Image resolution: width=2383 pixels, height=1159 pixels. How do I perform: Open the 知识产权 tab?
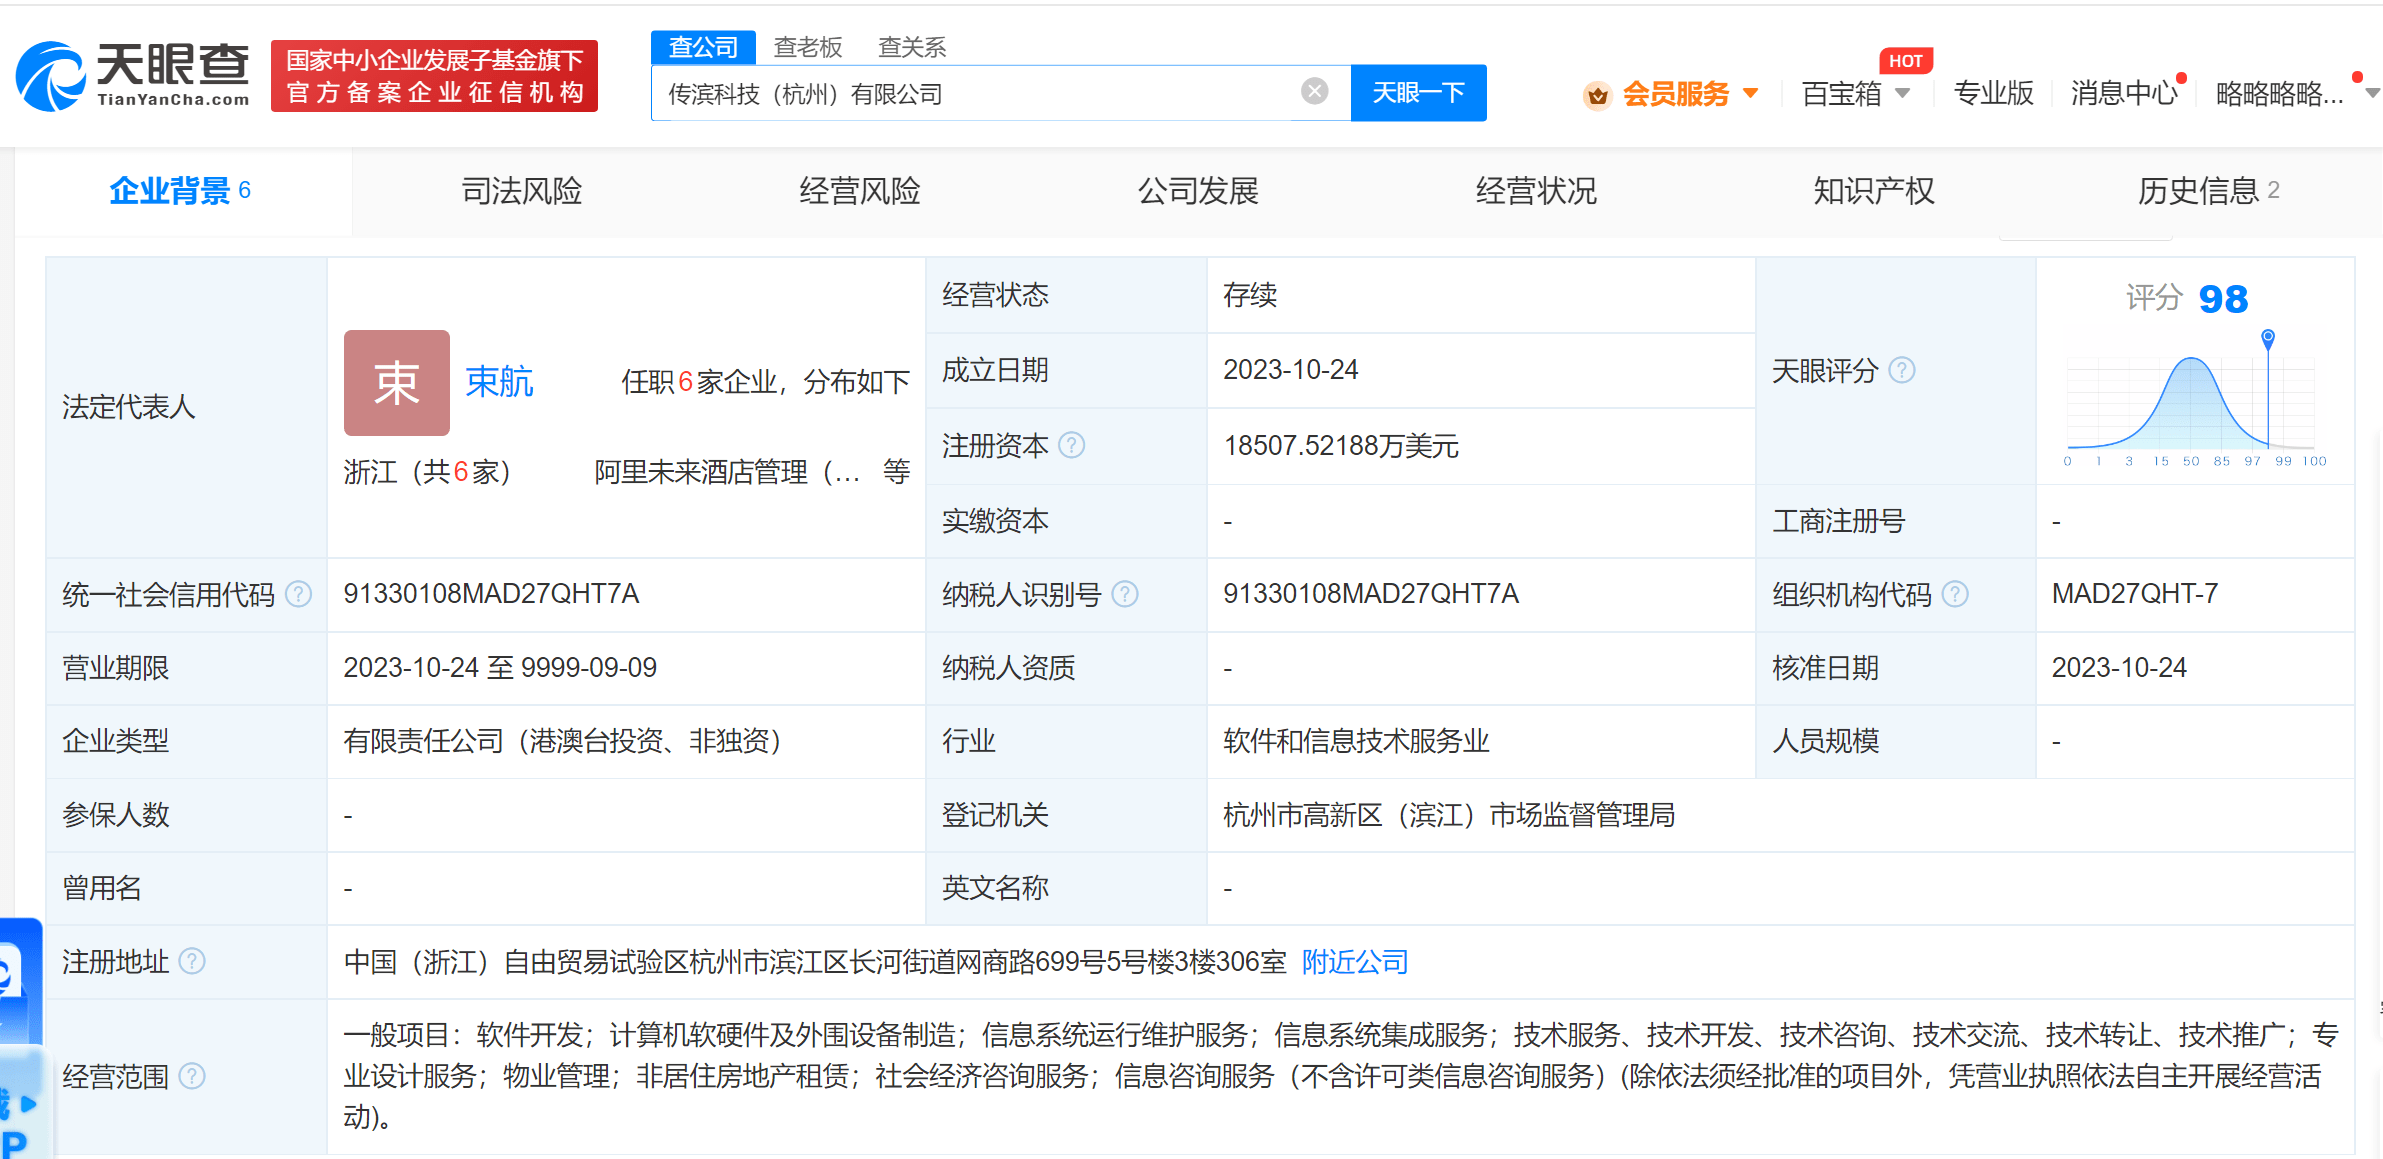point(1873,191)
